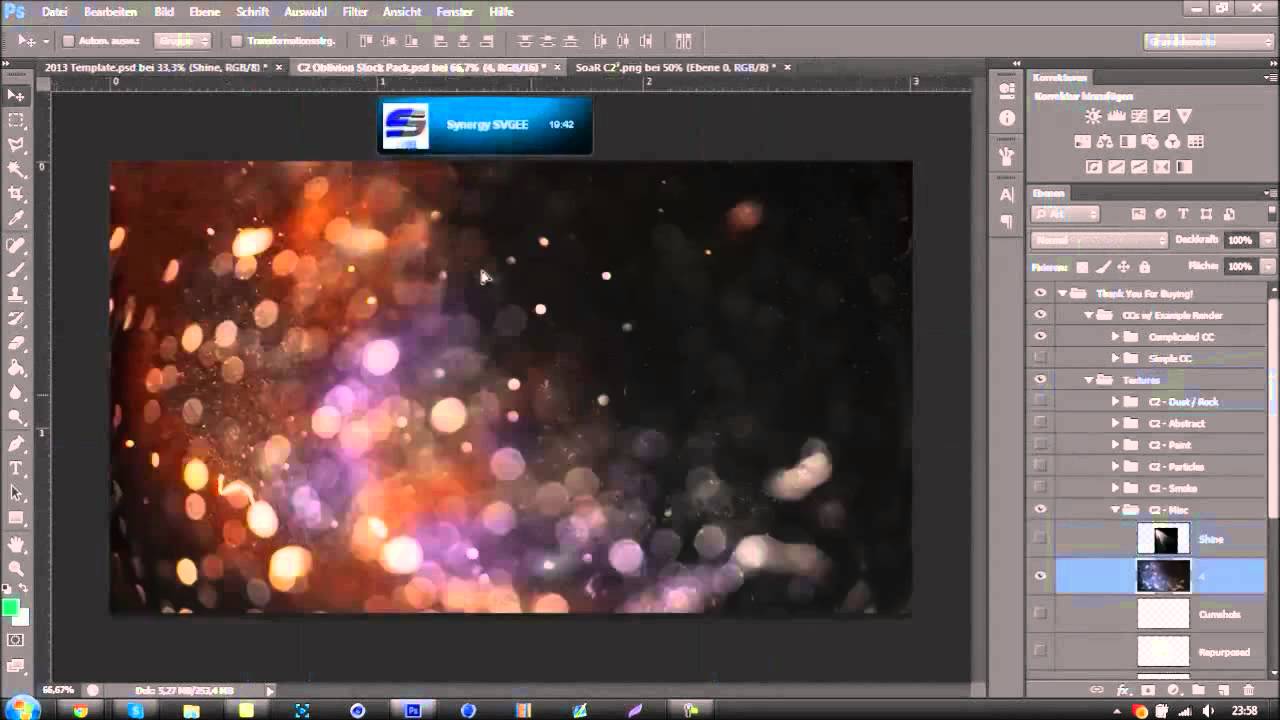Viewport: 1280px width, 720px height.
Task: Expand the Complicated CC group
Action: pos(1116,336)
